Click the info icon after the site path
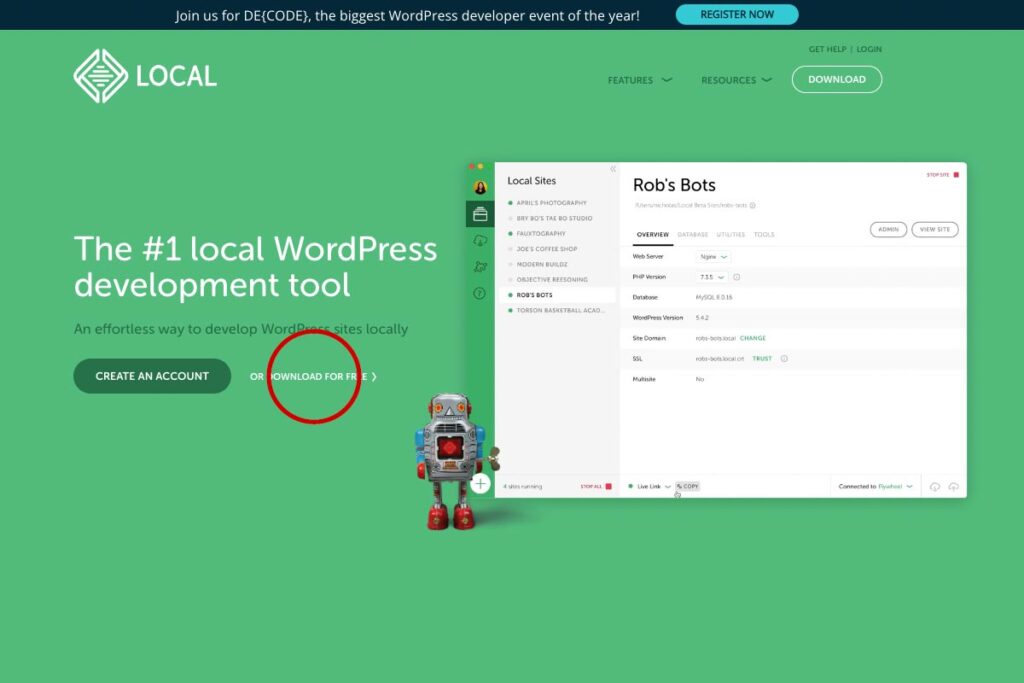 point(752,205)
